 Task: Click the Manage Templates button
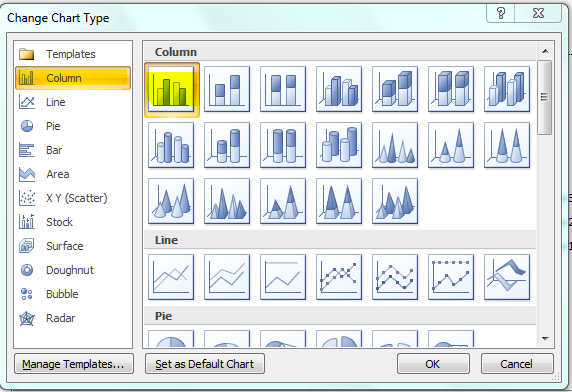74,364
